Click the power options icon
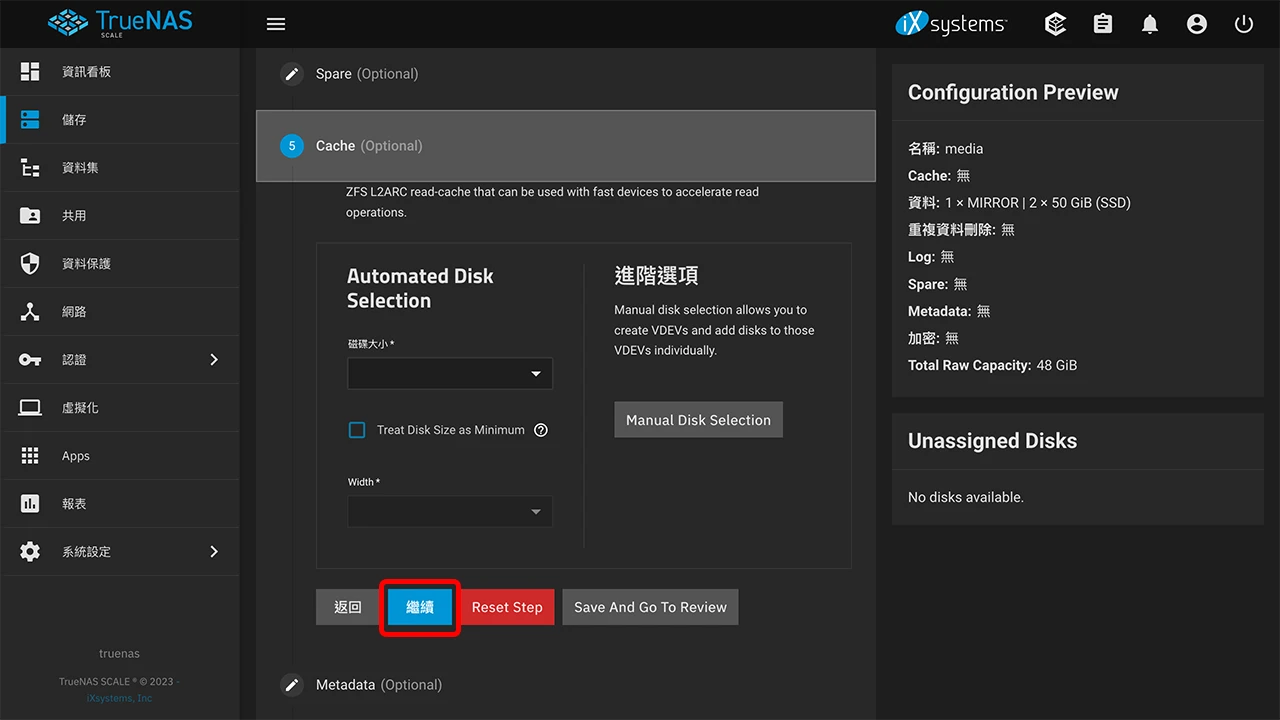The width and height of the screenshot is (1280, 720). click(1243, 23)
